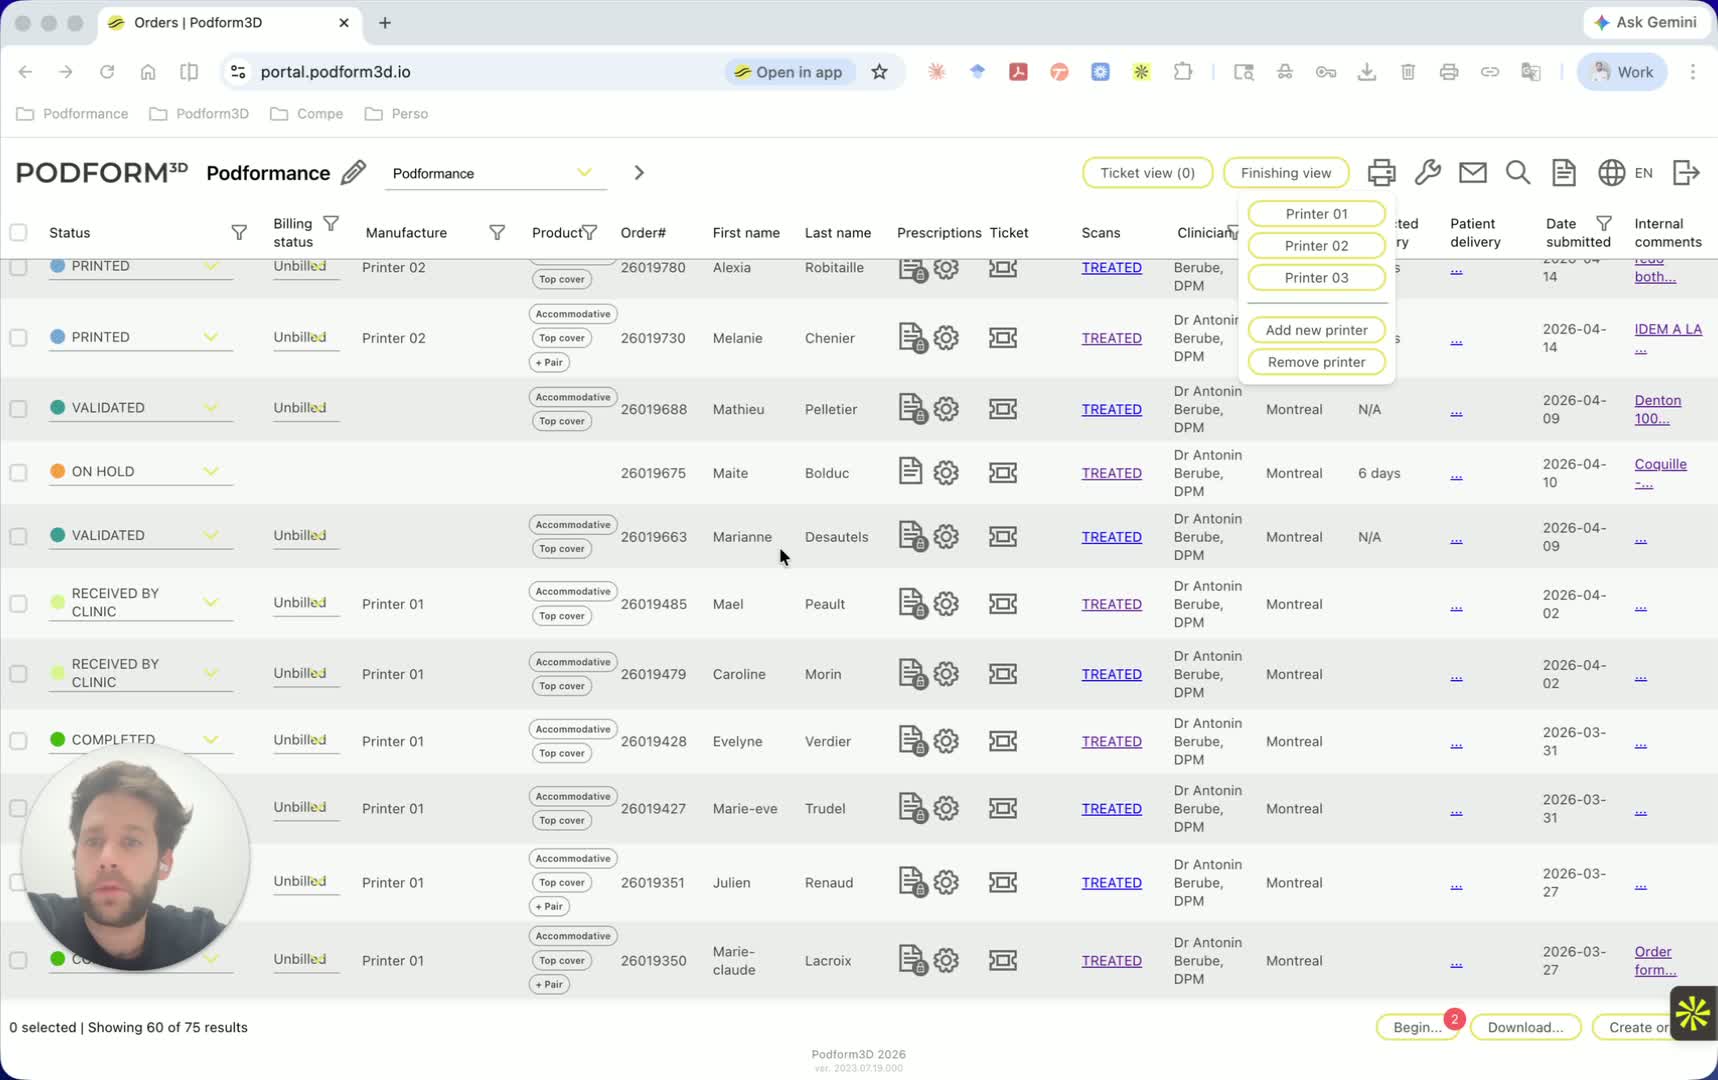Bookmark page with the star icon
Image resolution: width=1718 pixels, height=1080 pixels.
(879, 72)
